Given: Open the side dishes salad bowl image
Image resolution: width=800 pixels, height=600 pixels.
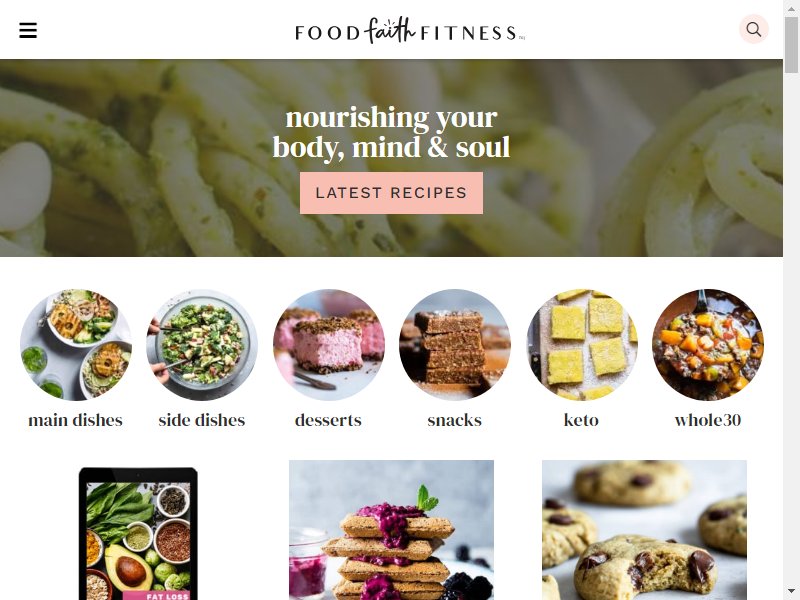Looking at the screenshot, I should point(202,345).
